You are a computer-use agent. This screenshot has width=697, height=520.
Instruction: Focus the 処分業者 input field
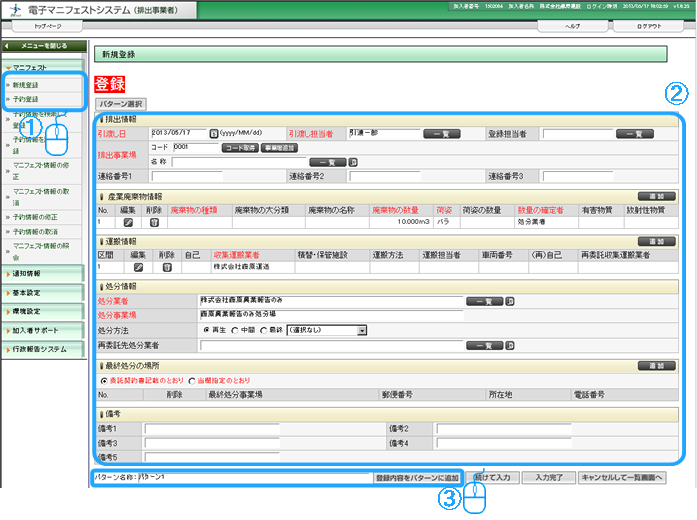pyautogui.click(x=332, y=301)
